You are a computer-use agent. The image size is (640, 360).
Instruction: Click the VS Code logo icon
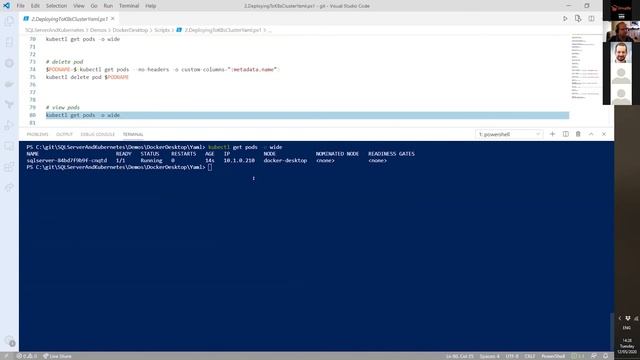pyautogui.click(x=6, y=6)
